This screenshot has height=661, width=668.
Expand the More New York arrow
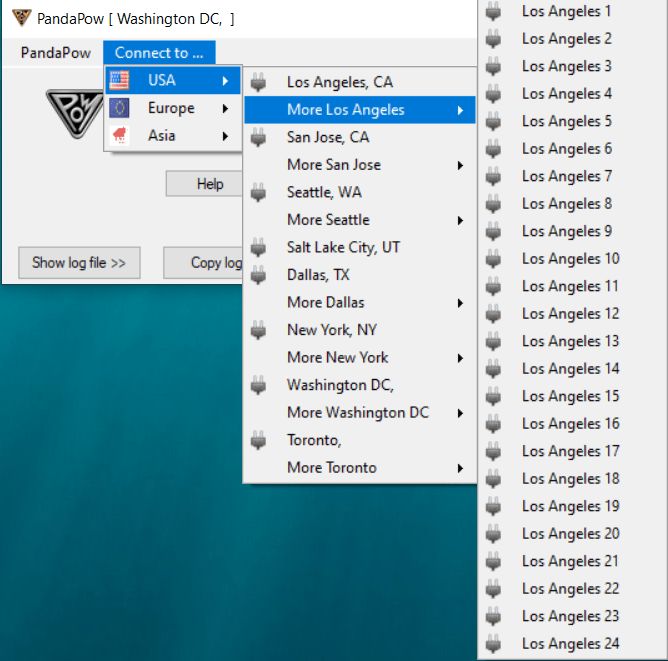(x=460, y=357)
